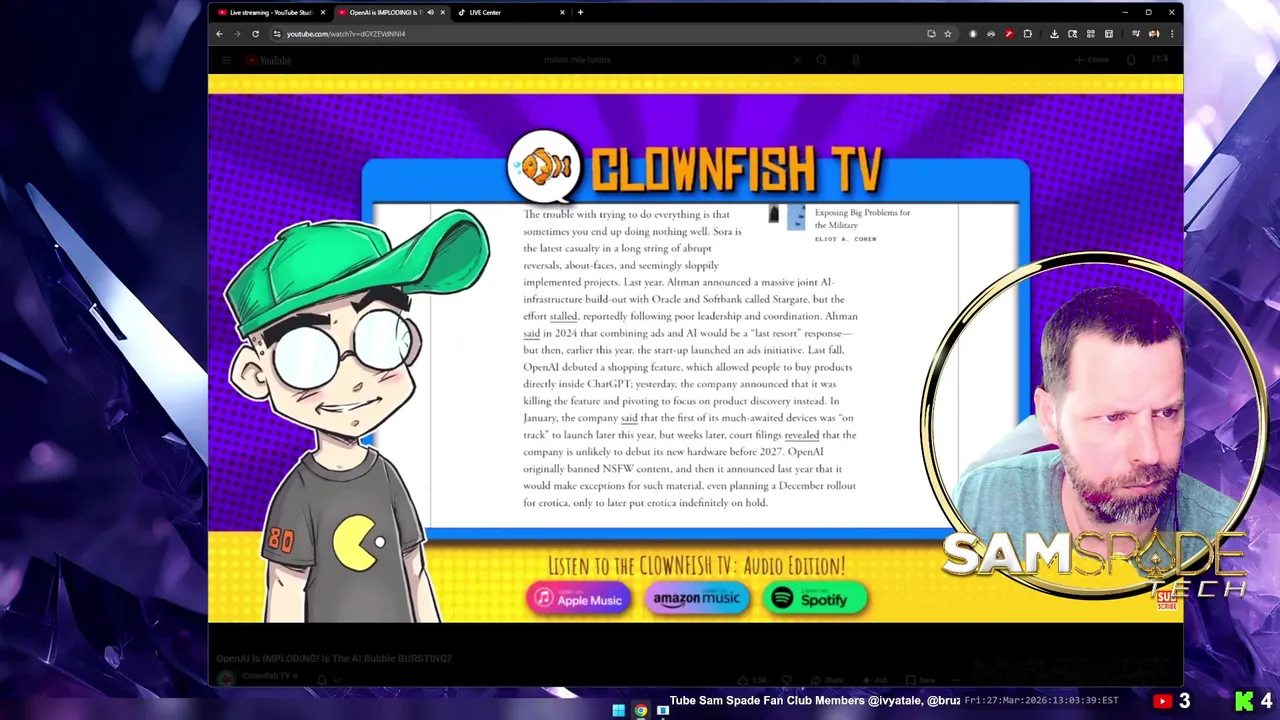This screenshot has height=720, width=1280.
Task: Mute the audio on OpenAI is IMPLODING tab
Action: [x=430, y=12]
